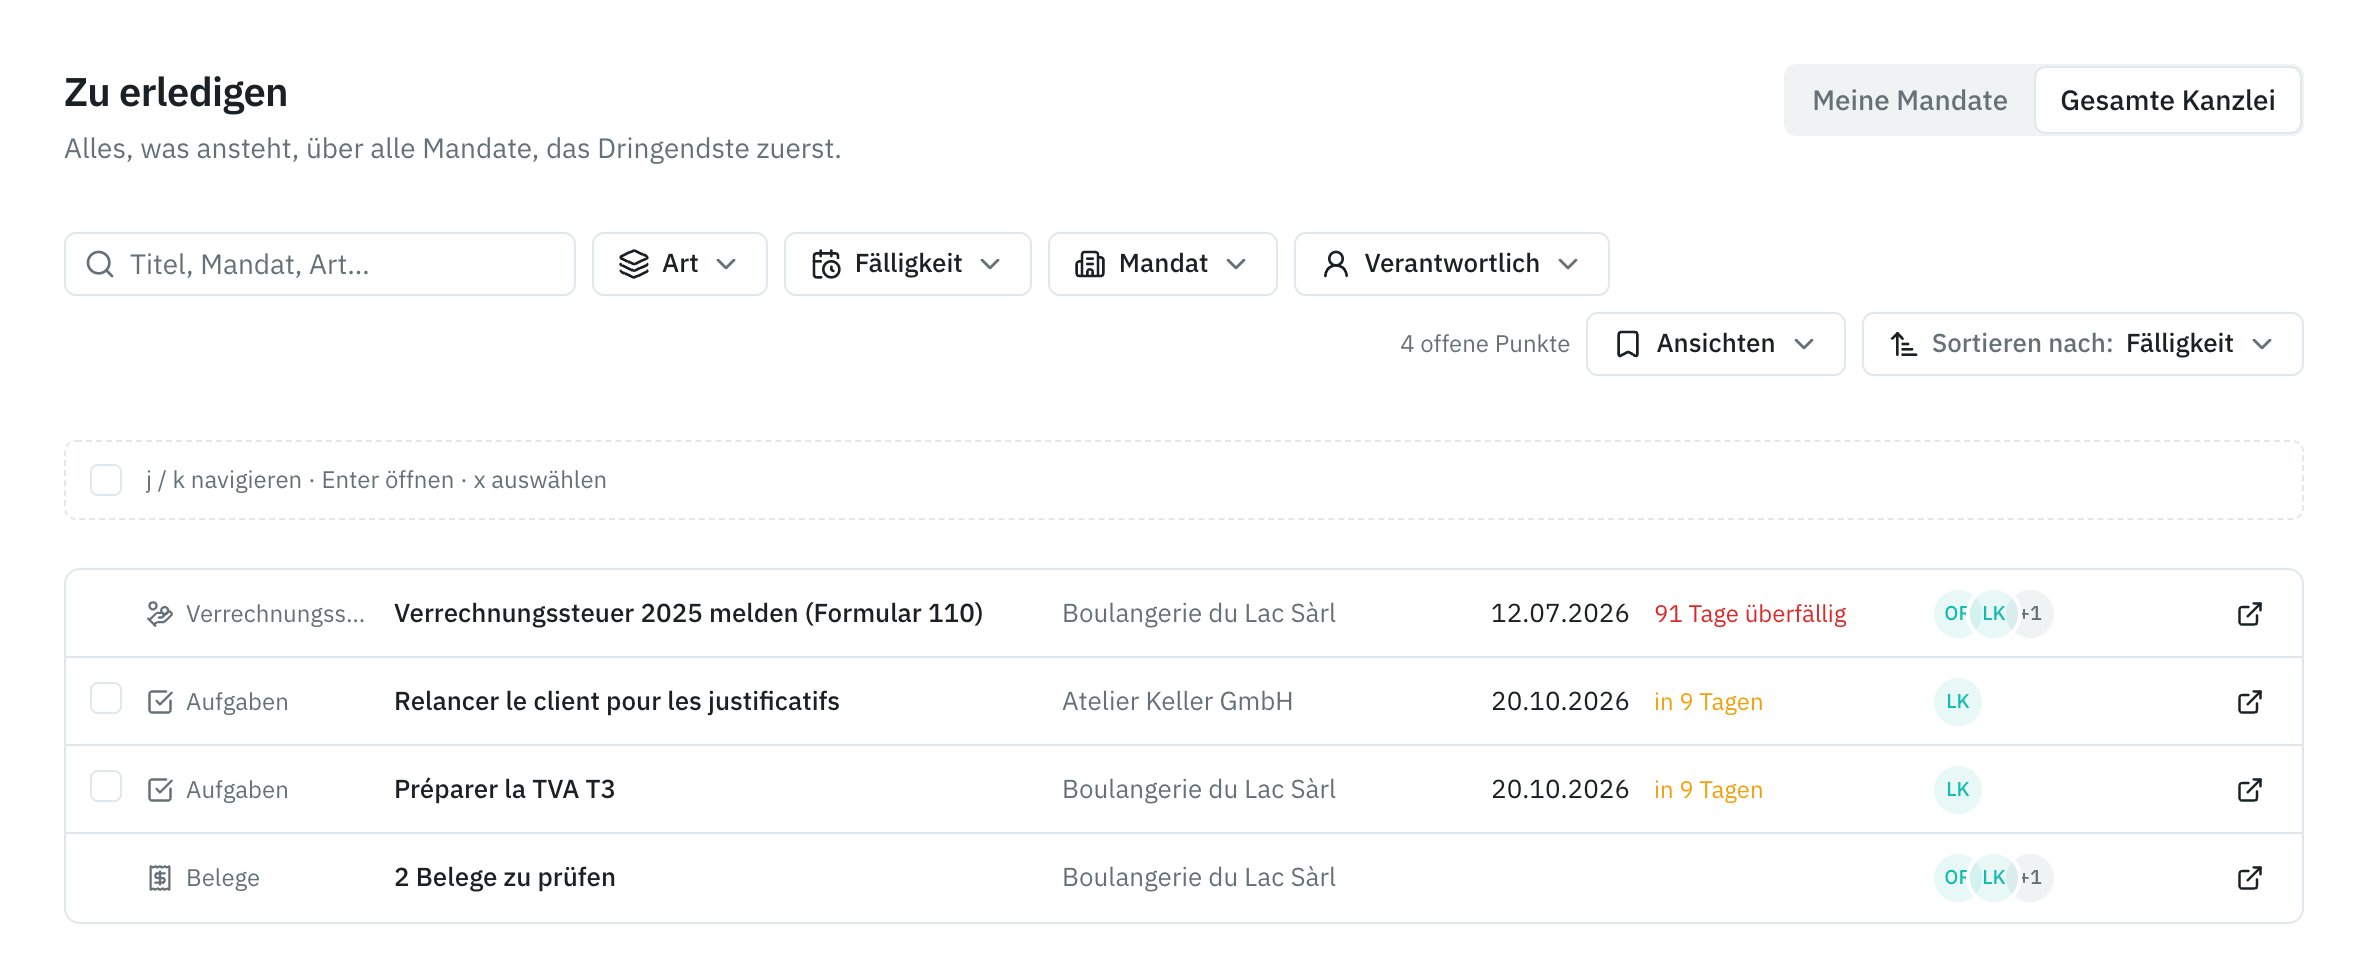Expand the Ansichten saved views dropdown
The width and height of the screenshot is (2368, 960).
click(1716, 344)
